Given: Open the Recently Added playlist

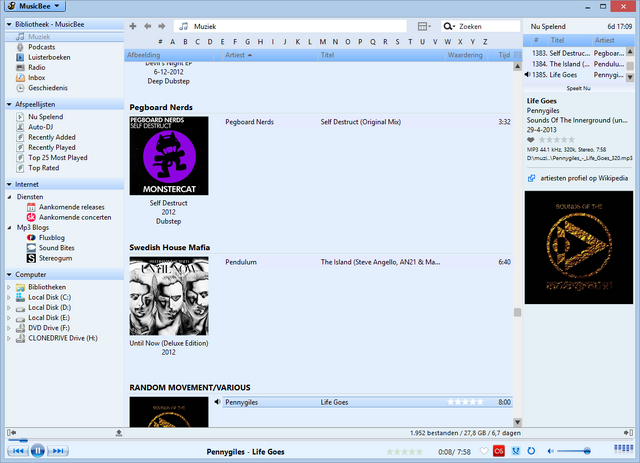Looking at the screenshot, I should point(51,137).
